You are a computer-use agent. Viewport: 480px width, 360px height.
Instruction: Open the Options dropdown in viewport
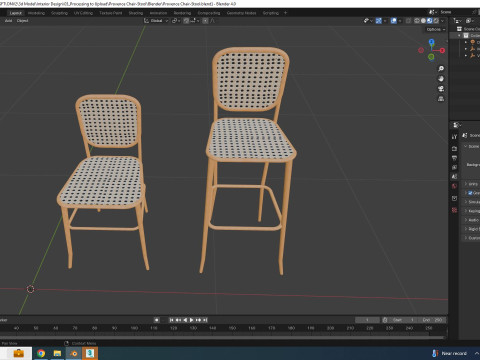[436, 29]
